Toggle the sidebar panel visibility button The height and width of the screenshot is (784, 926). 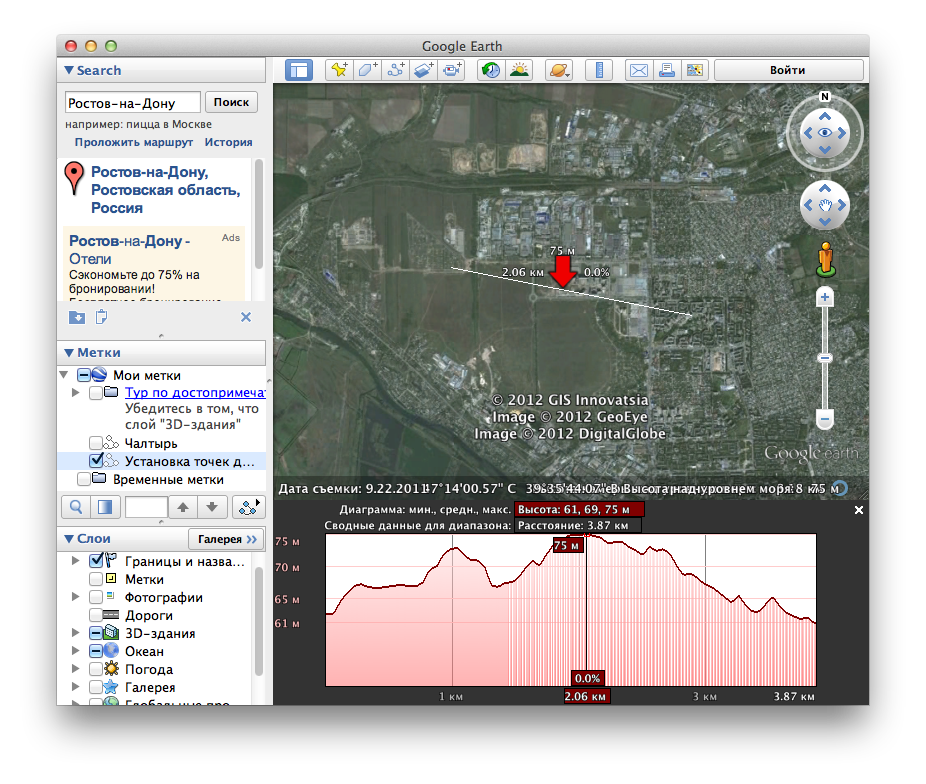coord(299,70)
